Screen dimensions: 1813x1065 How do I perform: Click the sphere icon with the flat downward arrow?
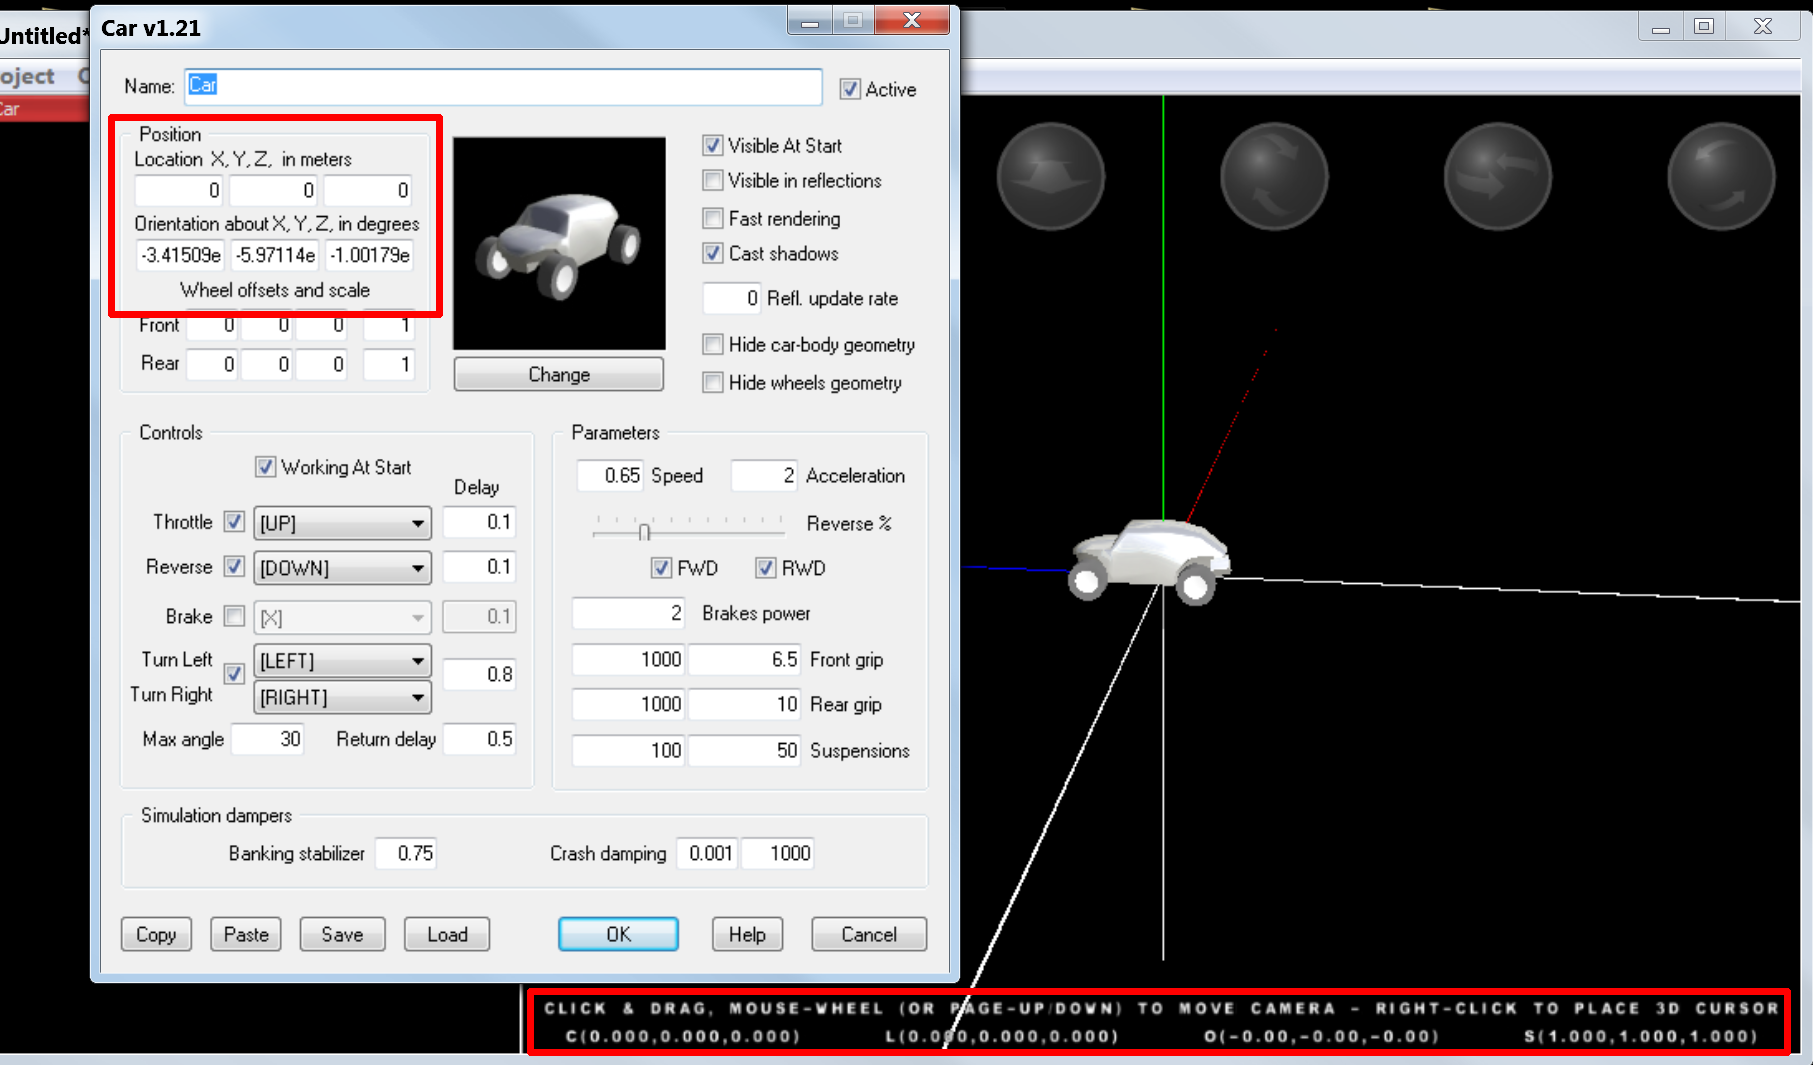(1050, 177)
